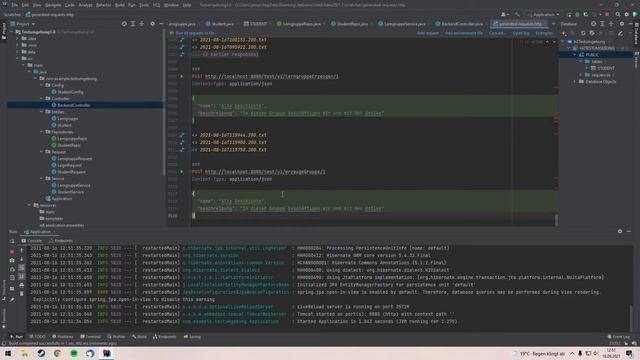
Task: Open the Terminal tool window button
Action: tap(90, 337)
